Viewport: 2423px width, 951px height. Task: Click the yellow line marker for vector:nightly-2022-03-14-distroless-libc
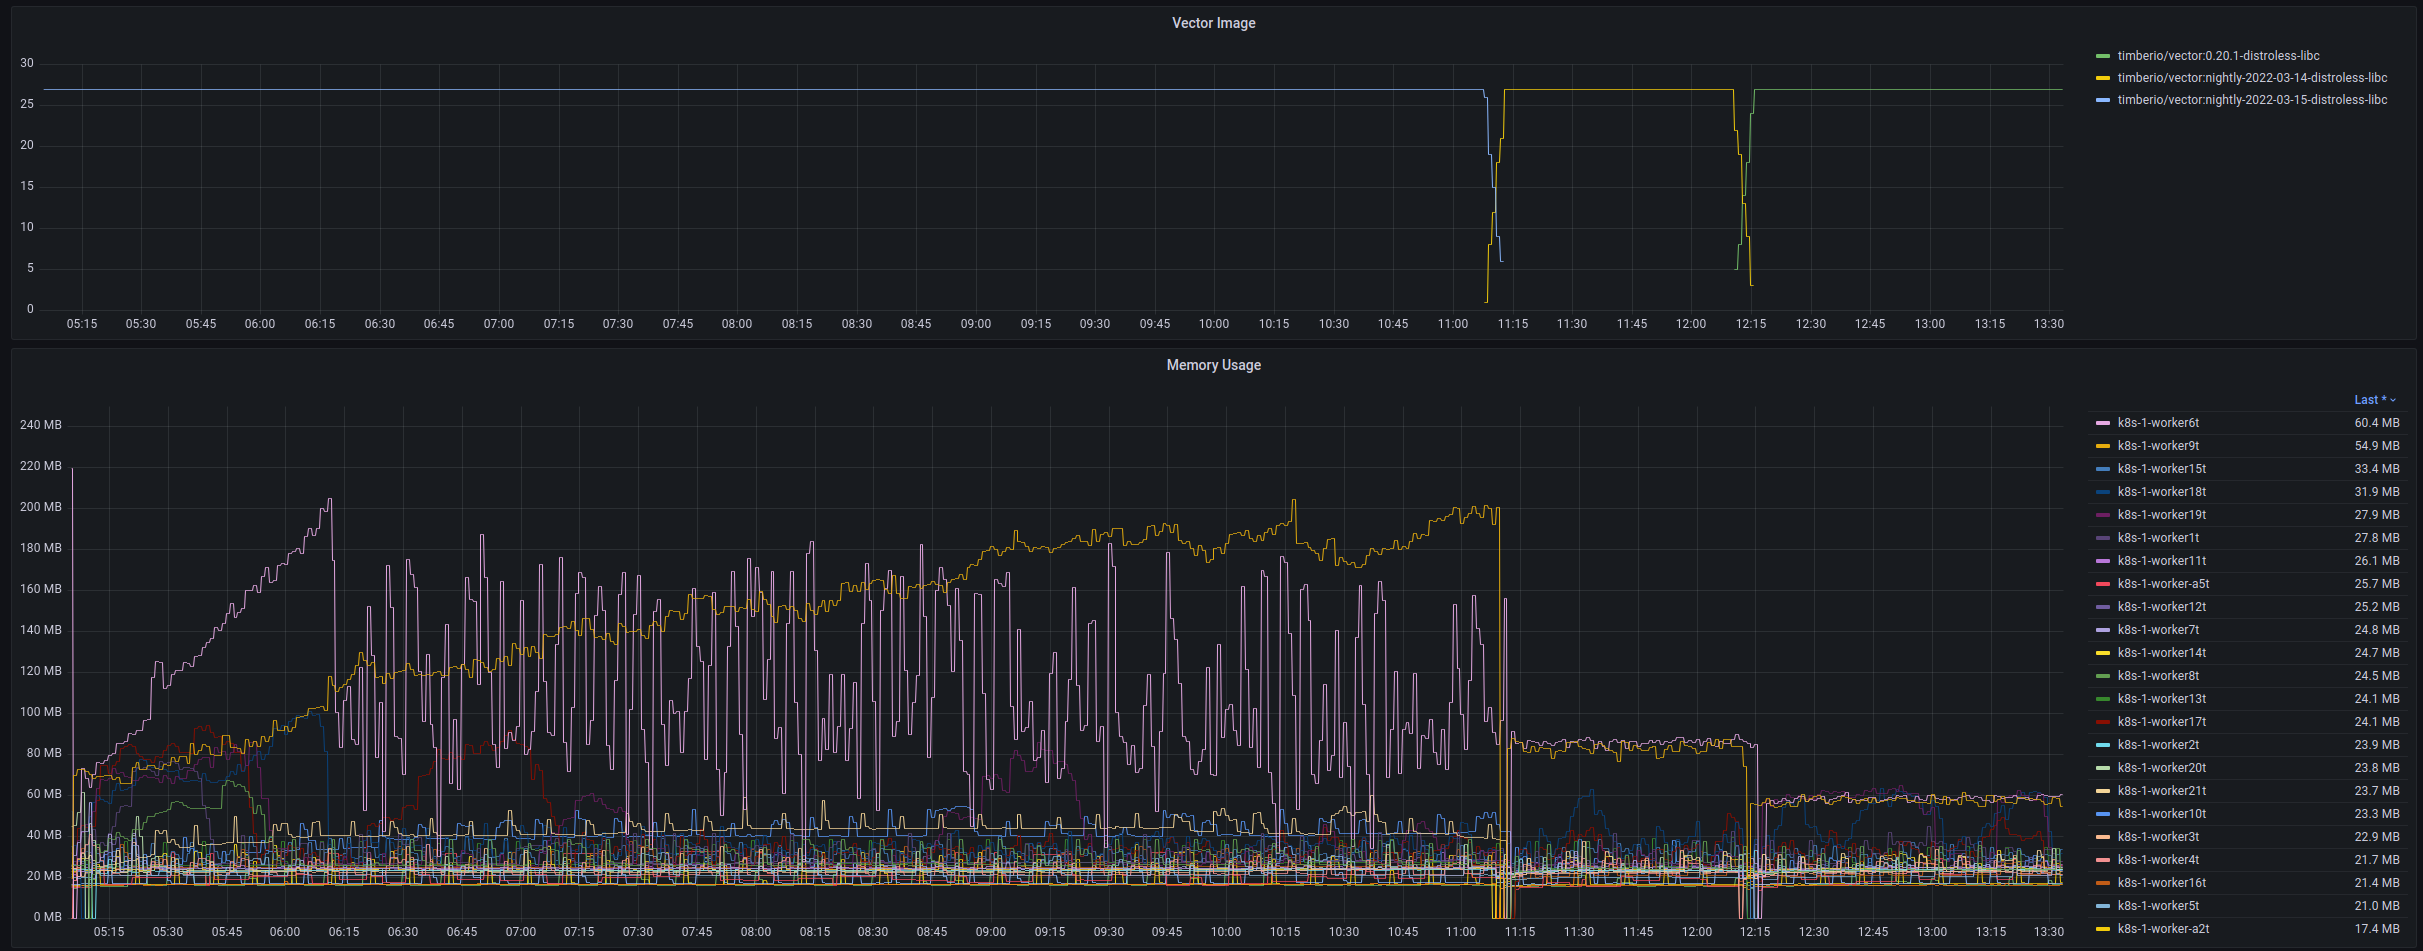point(2104,77)
